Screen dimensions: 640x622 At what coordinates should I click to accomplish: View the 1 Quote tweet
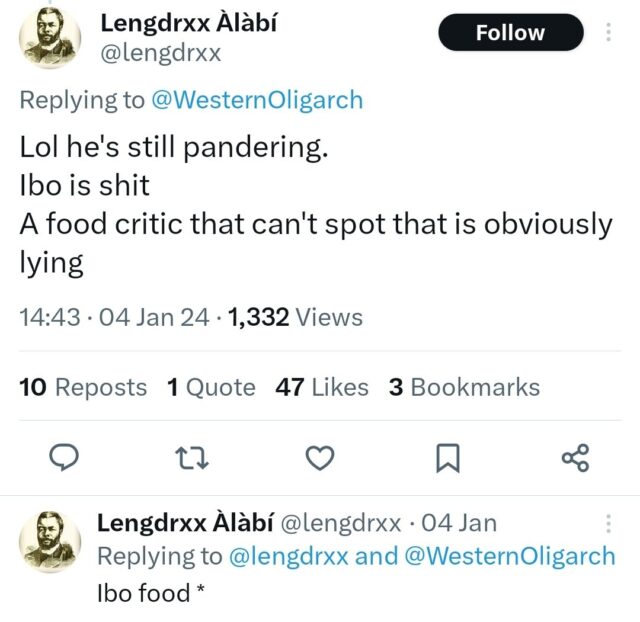211,387
